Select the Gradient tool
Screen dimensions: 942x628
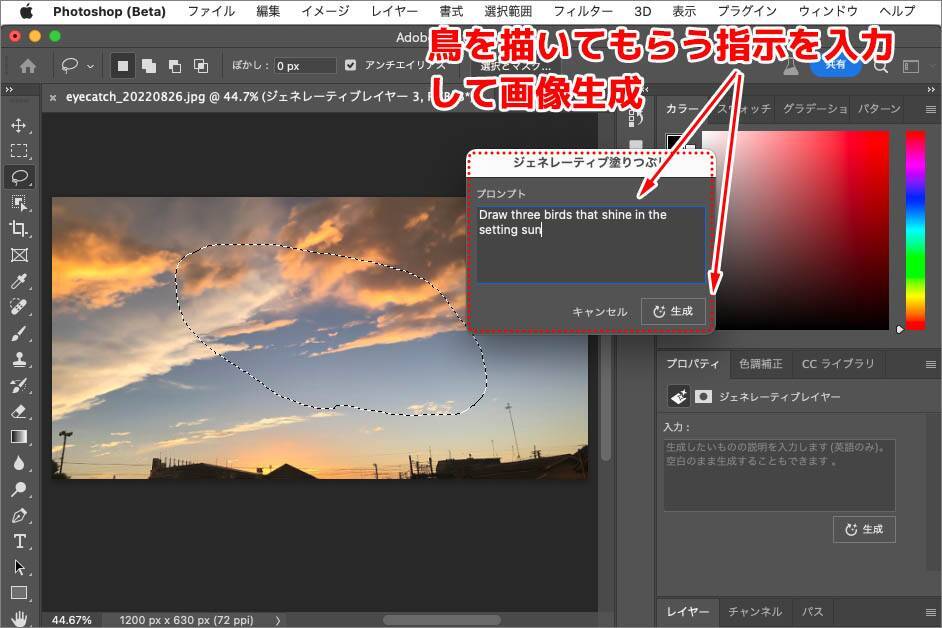(x=19, y=437)
